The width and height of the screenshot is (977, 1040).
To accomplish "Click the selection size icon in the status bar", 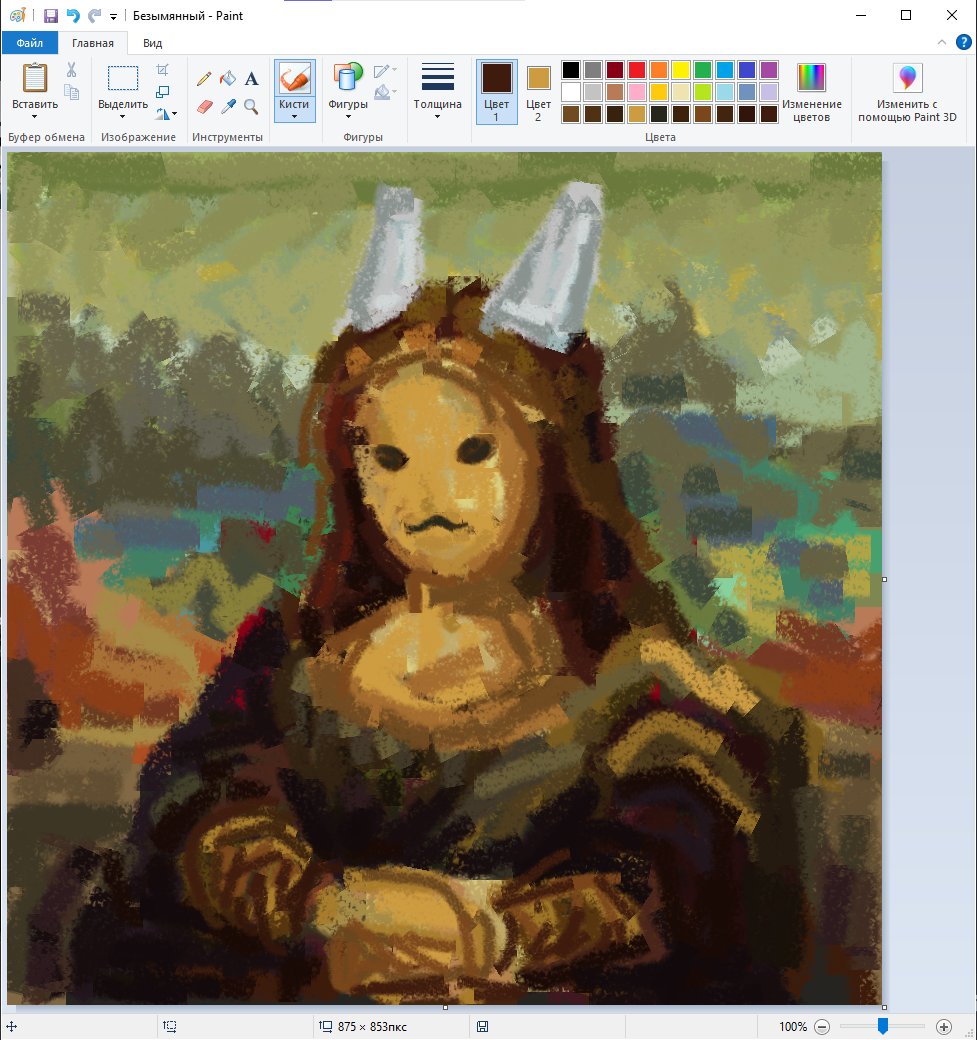I will [170, 1027].
